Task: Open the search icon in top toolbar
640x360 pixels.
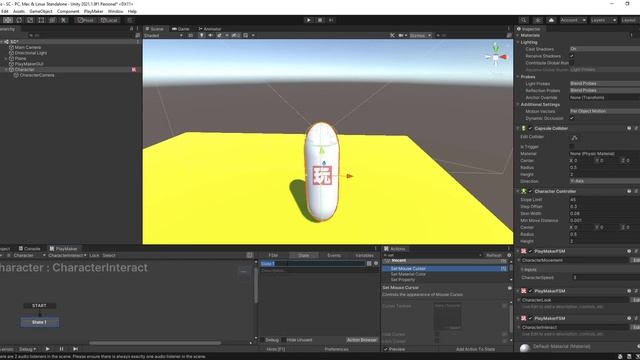Action: [524, 20]
